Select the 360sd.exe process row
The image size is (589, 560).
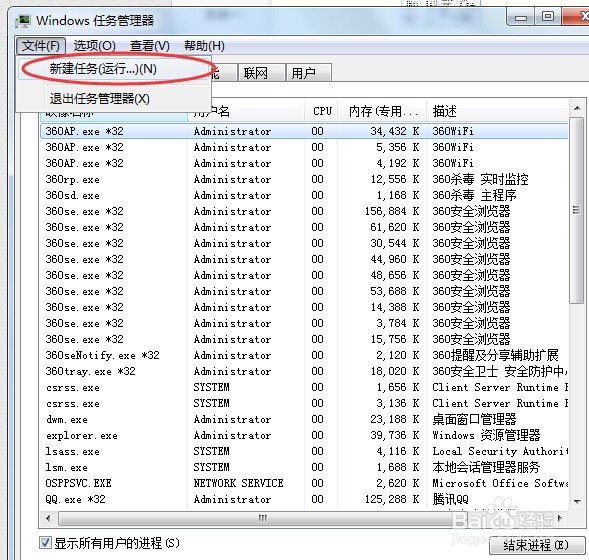point(304,195)
